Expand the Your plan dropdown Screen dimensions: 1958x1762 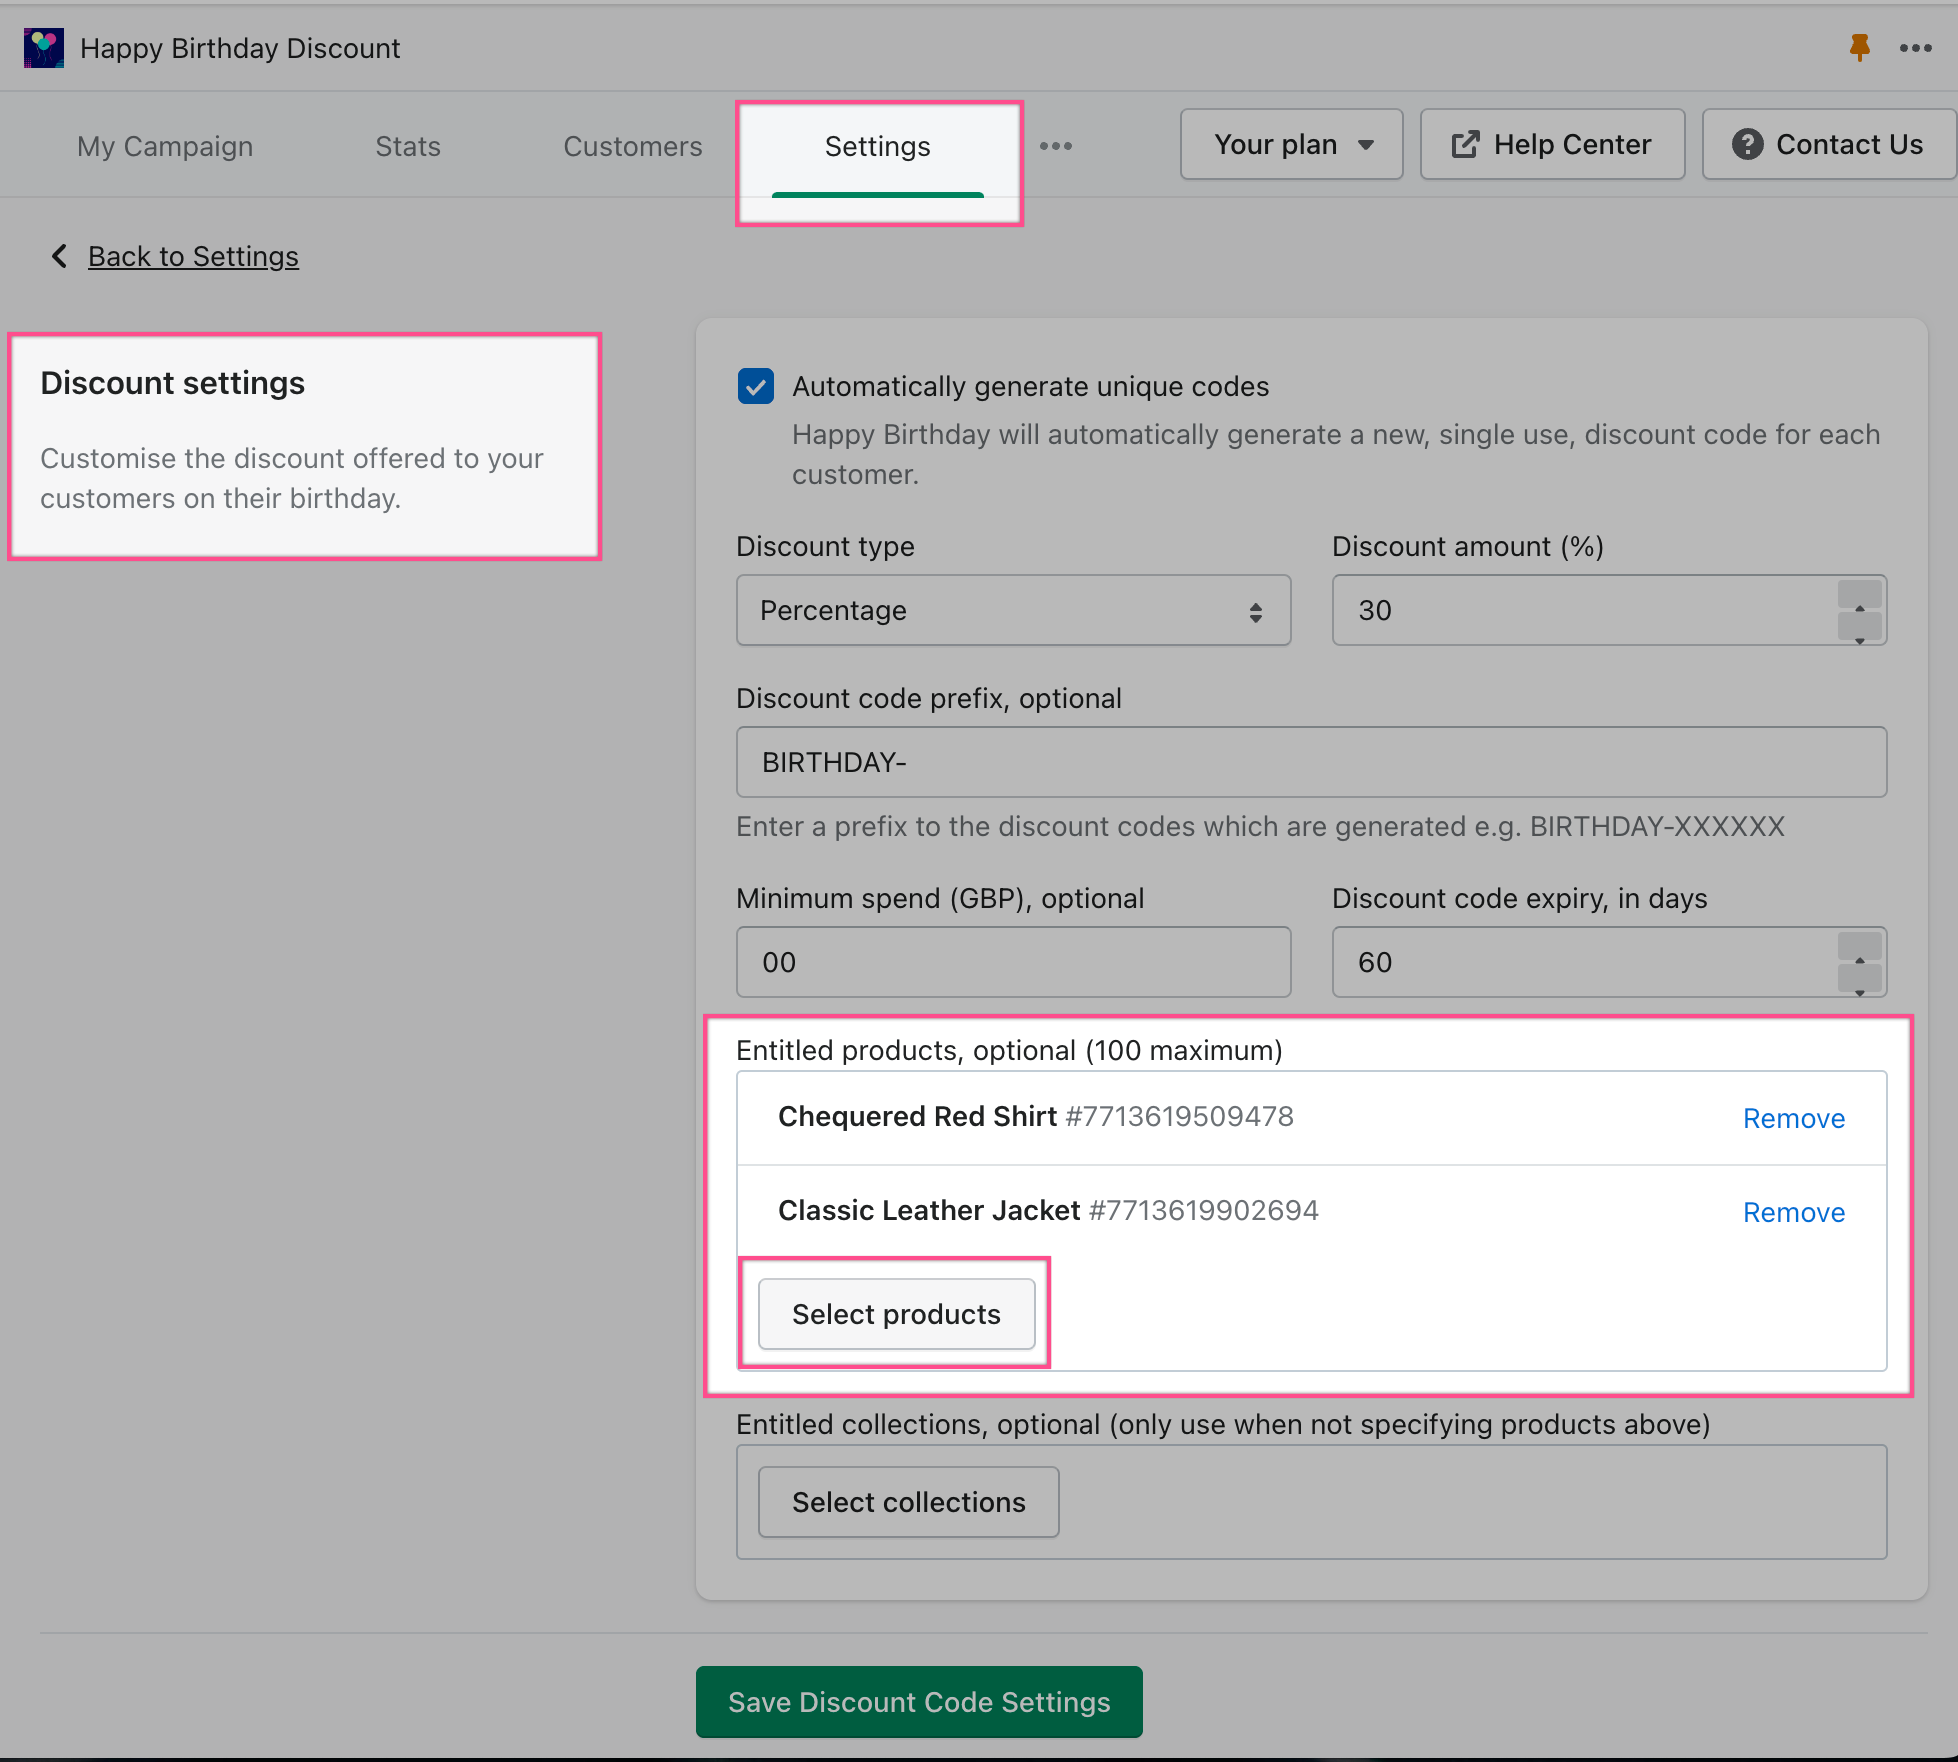coord(1291,145)
